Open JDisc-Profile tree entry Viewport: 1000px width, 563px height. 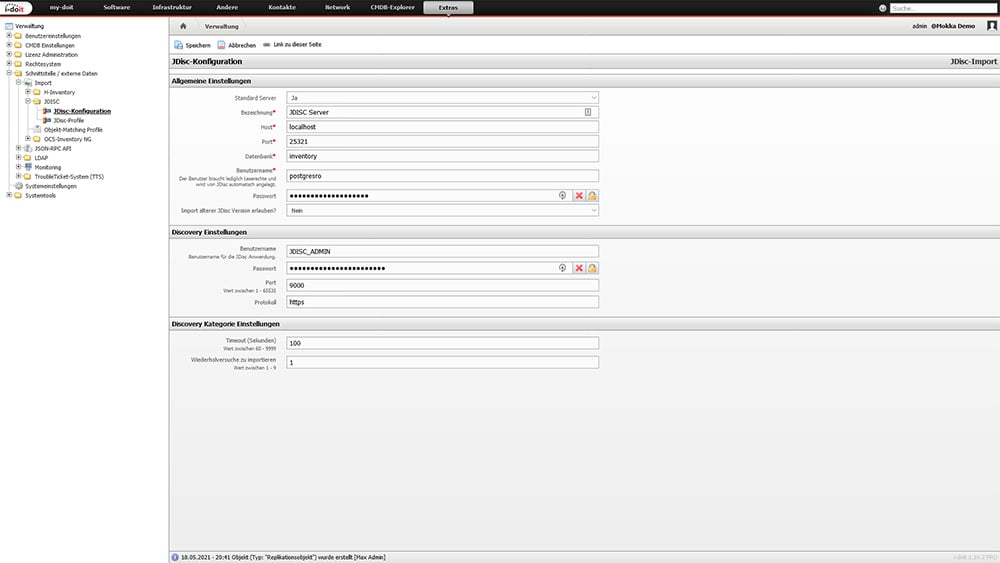(68, 120)
